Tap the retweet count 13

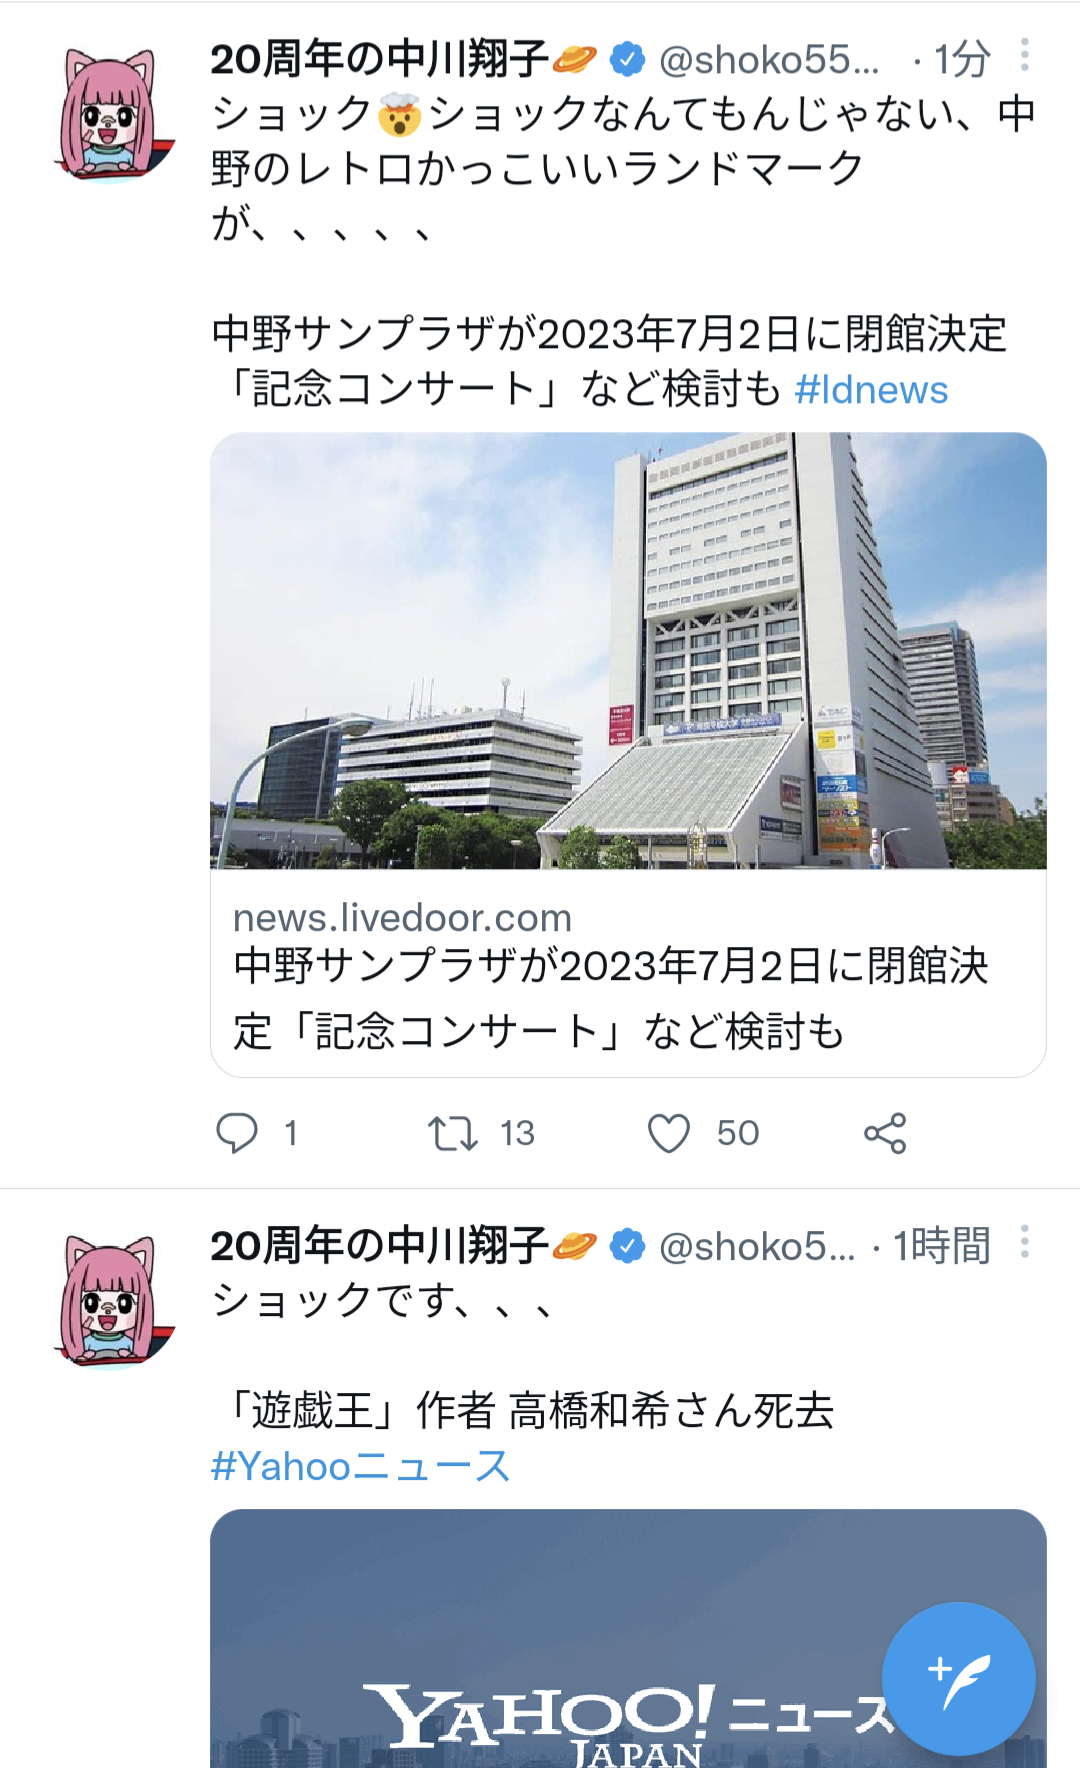pos(517,1134)
